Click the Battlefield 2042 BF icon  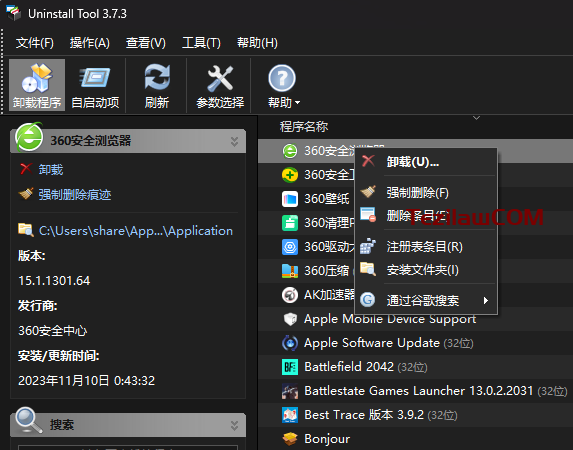[290, 367]
